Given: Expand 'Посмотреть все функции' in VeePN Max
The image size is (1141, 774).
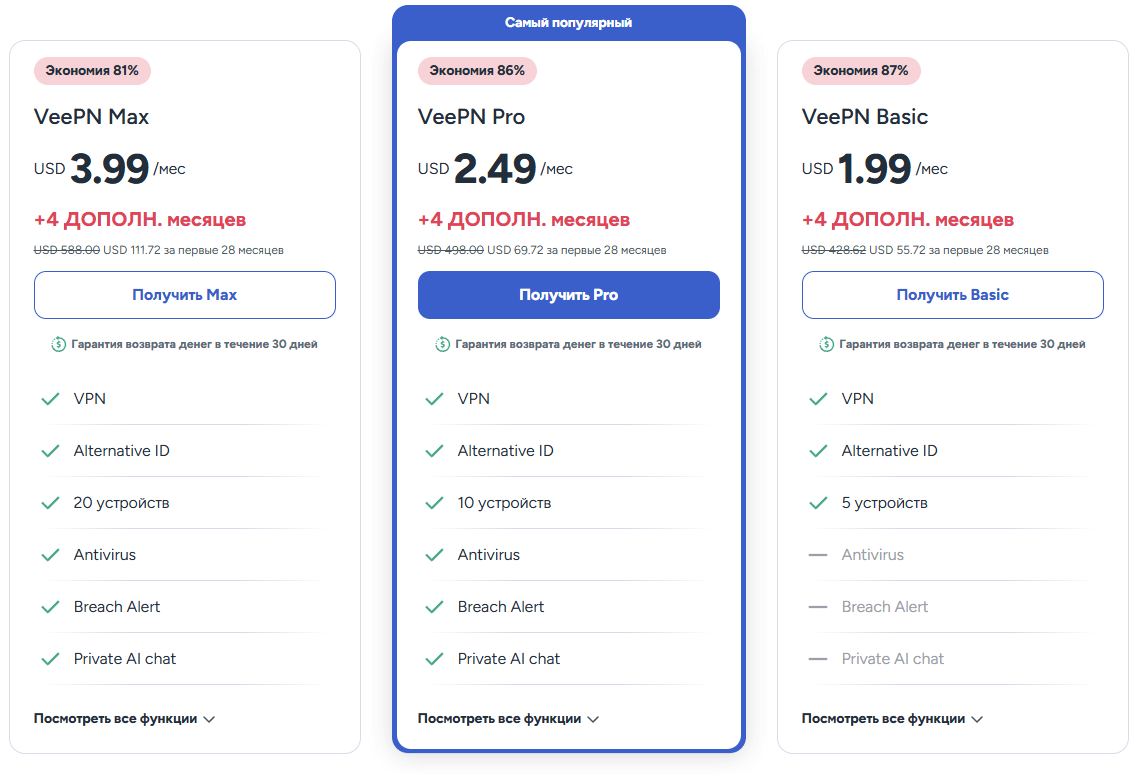Looking at the screenshot, I should (124, 718).
